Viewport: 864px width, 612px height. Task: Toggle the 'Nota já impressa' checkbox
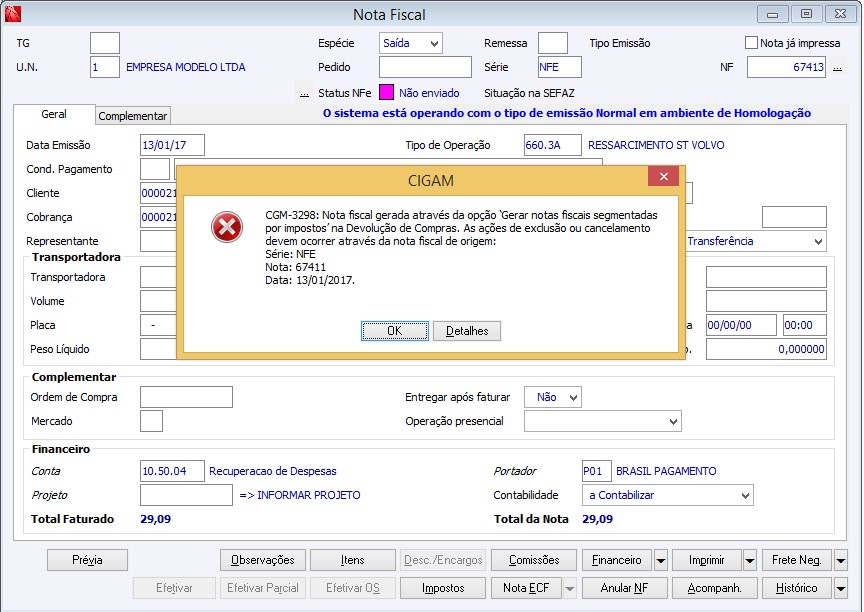point(751,43)
